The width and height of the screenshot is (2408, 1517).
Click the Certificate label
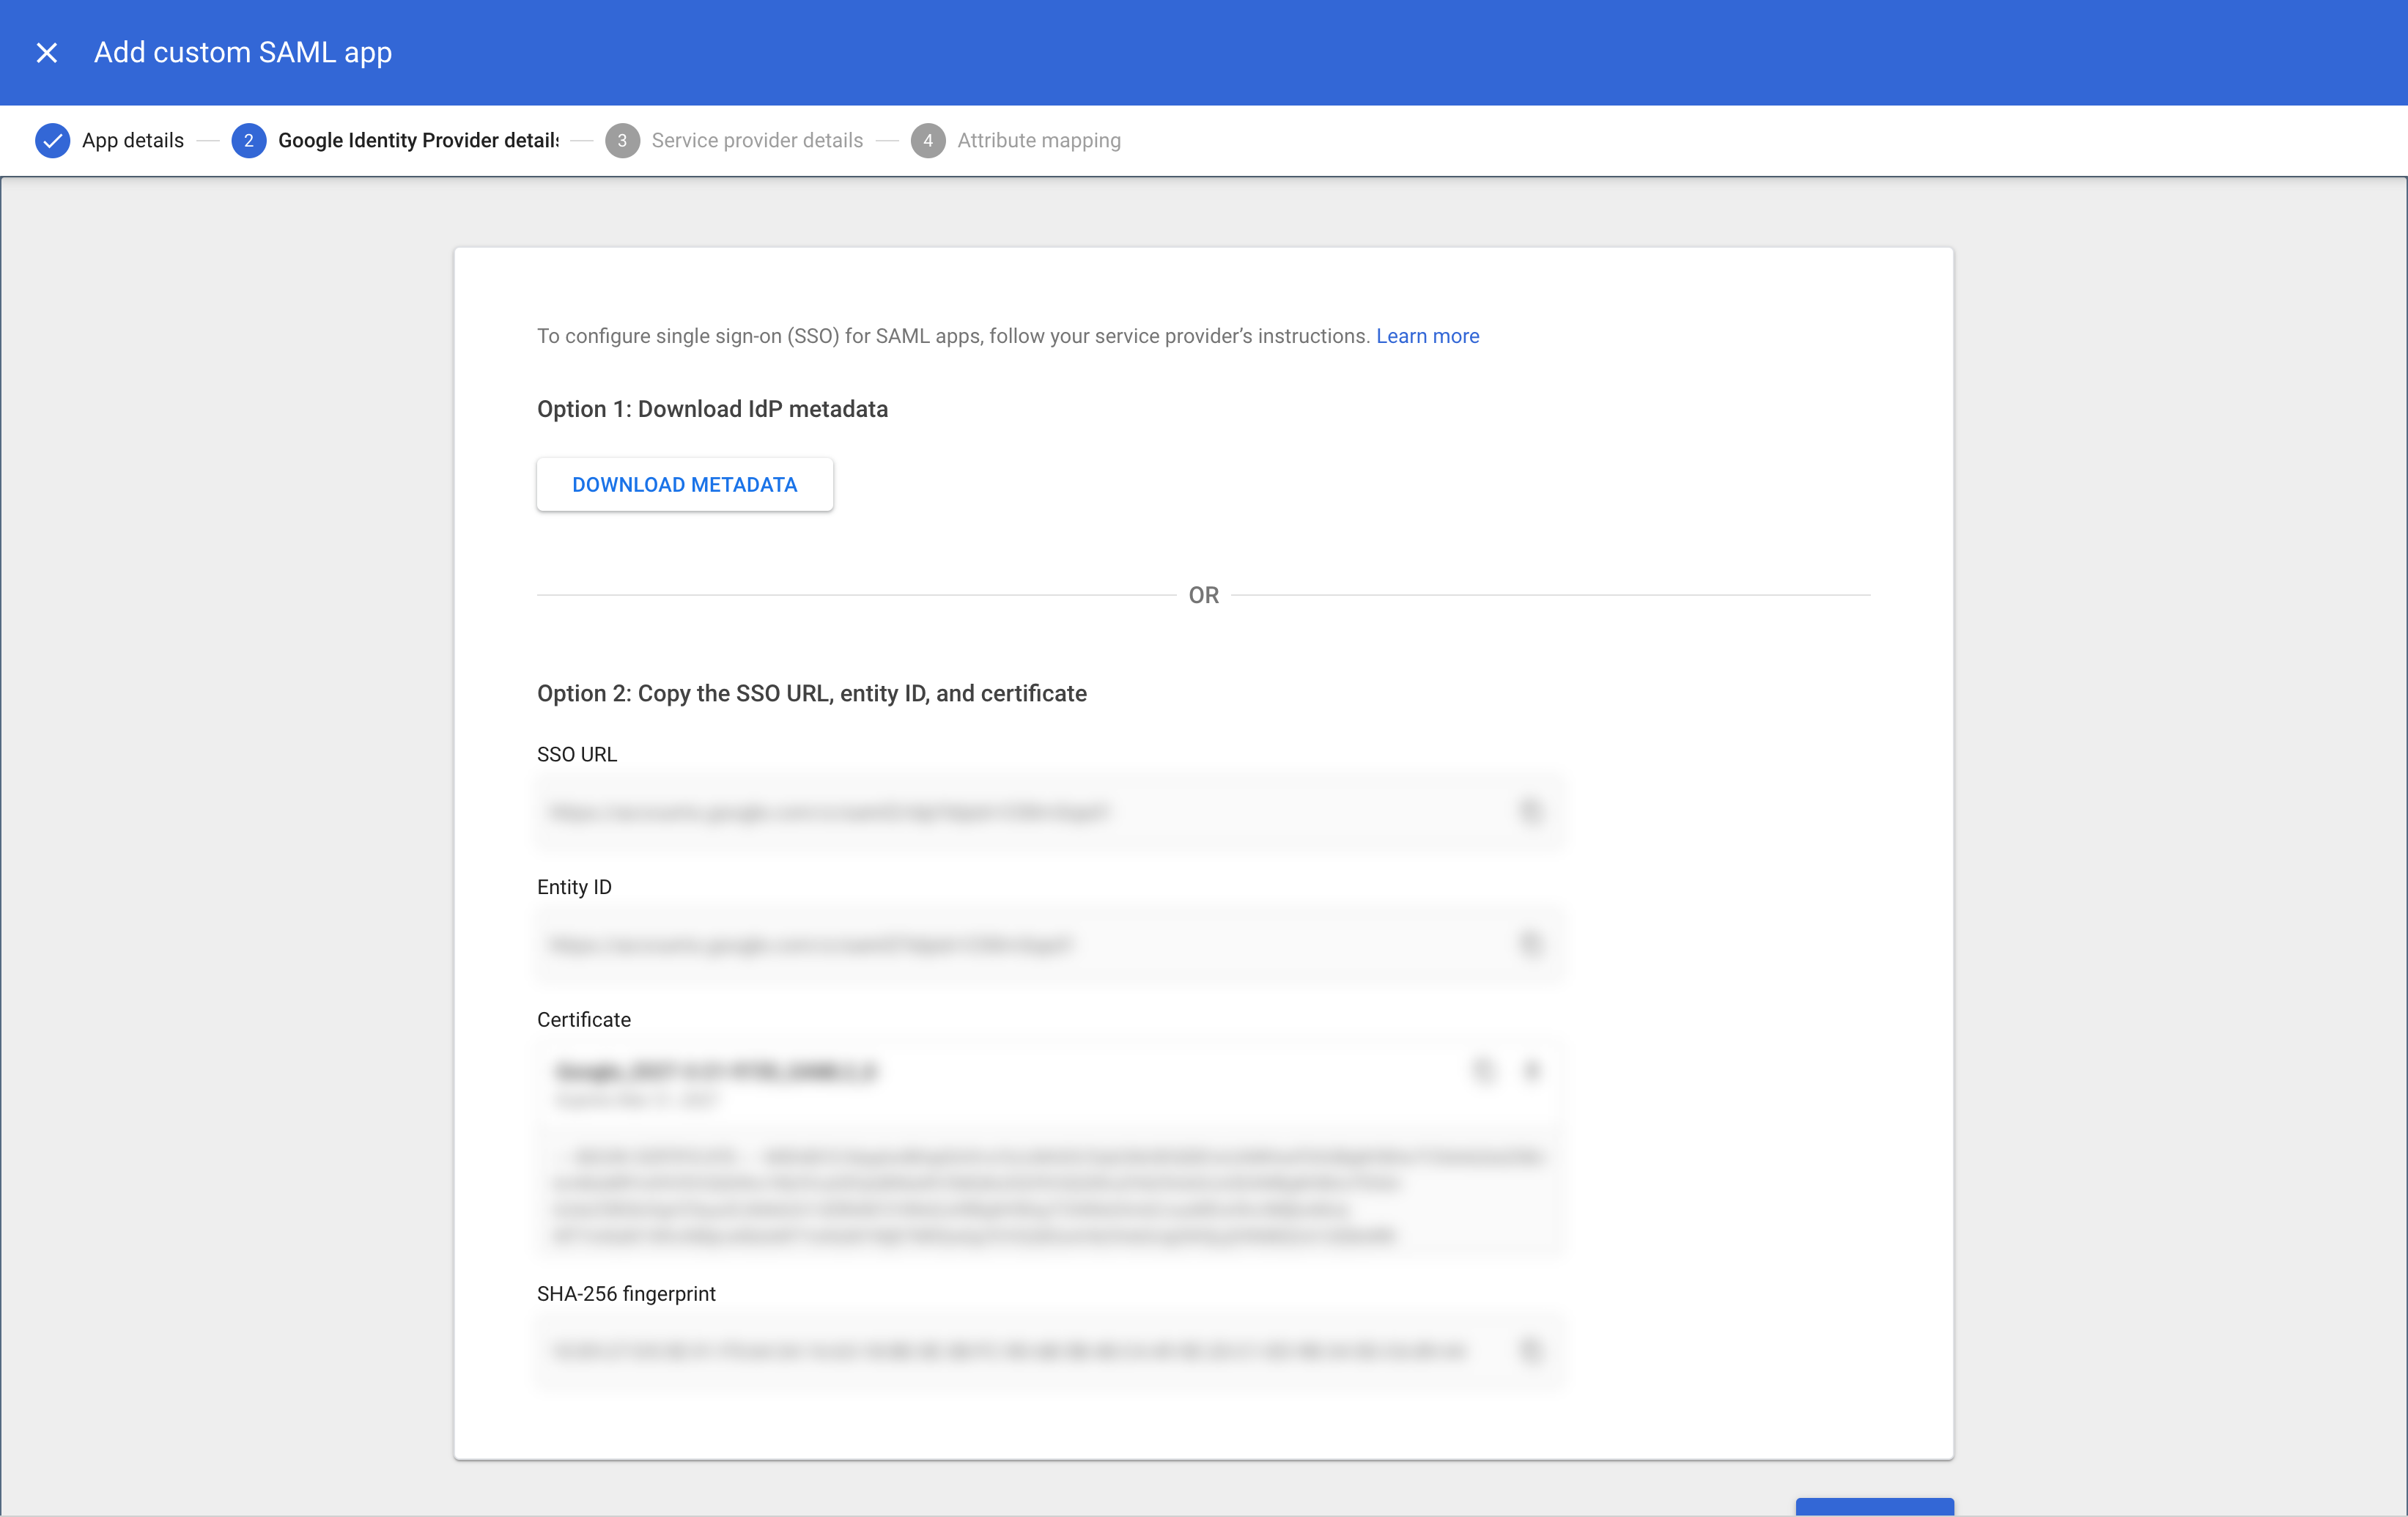584,1019
